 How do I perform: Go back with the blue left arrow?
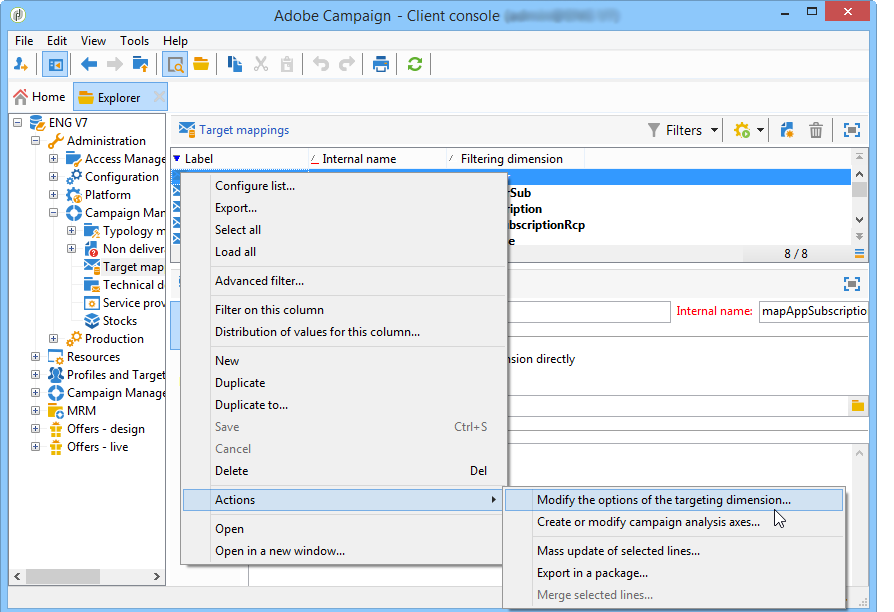[88, 64]
